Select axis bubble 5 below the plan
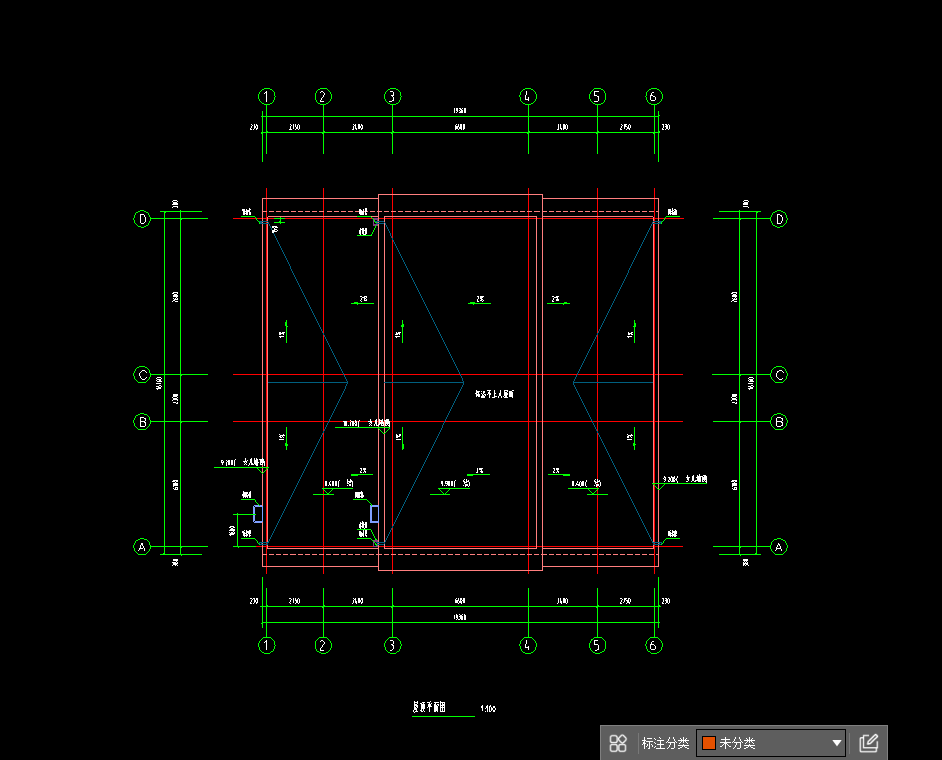Screen dimensions: 942x760 point(597,645)
